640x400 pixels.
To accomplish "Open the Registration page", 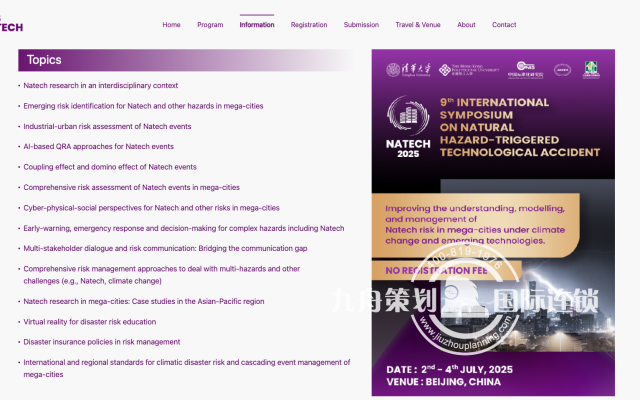I will [x=309, y=25].
